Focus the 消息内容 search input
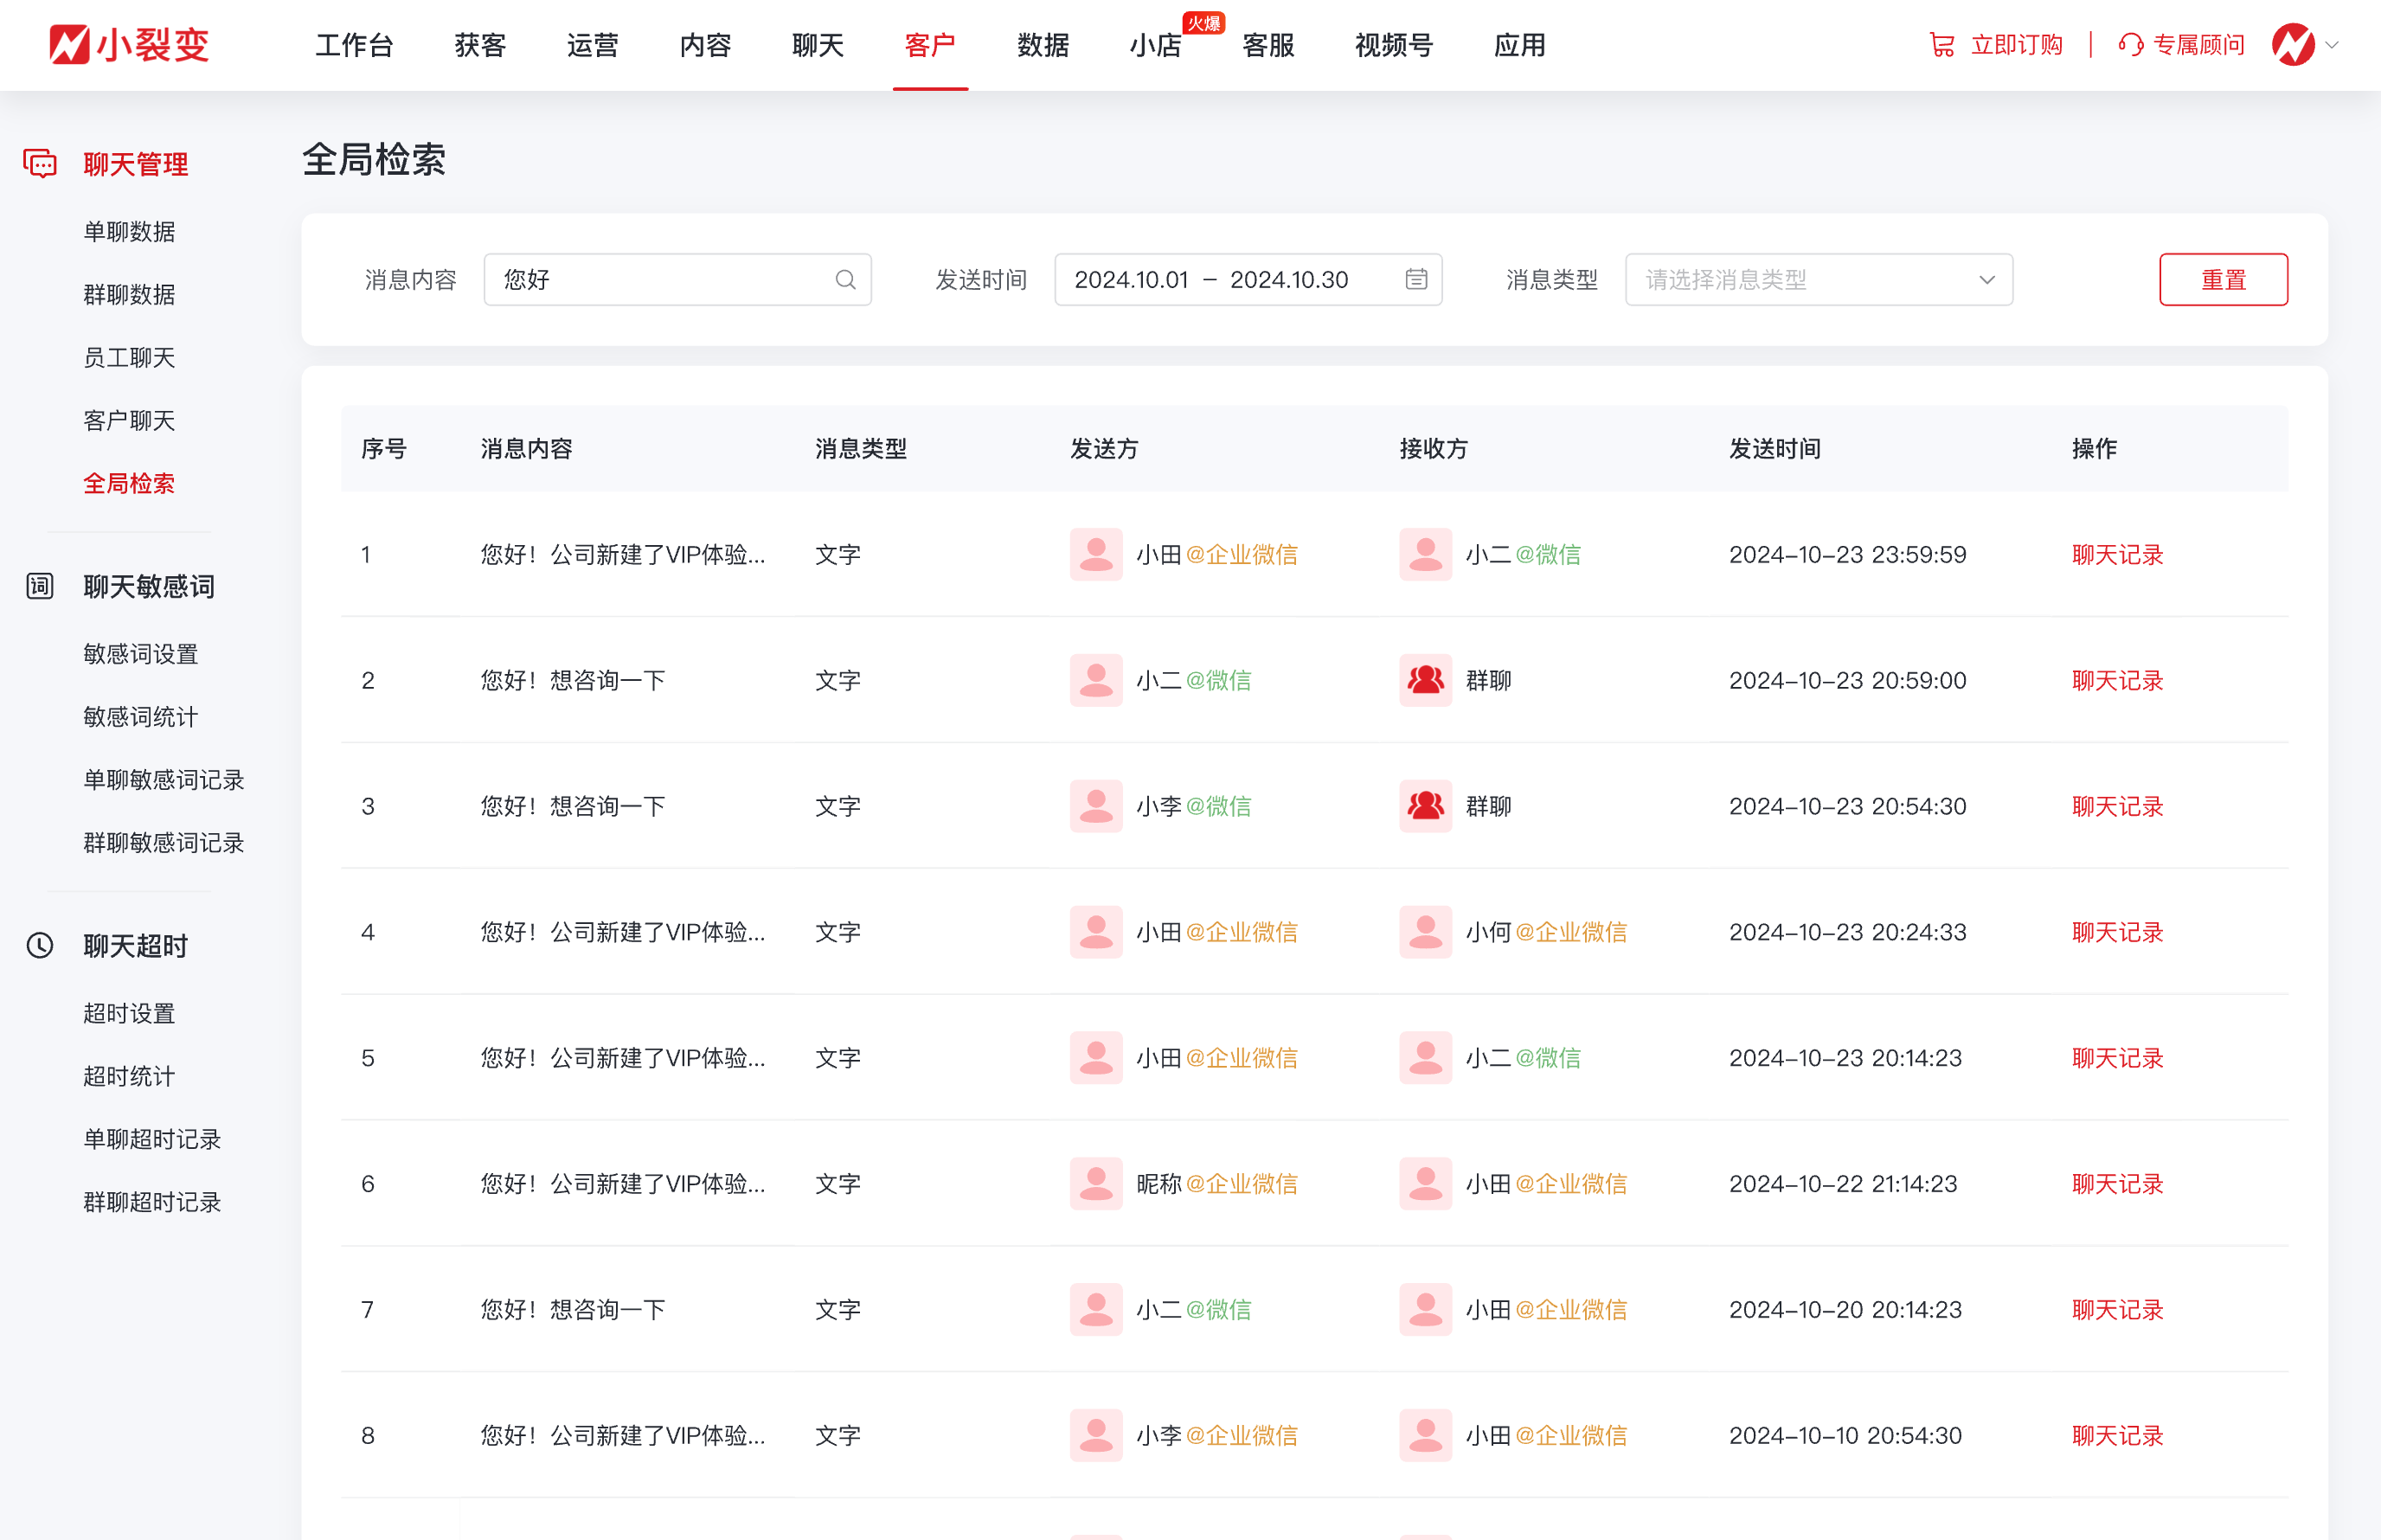 pos(677,280)
